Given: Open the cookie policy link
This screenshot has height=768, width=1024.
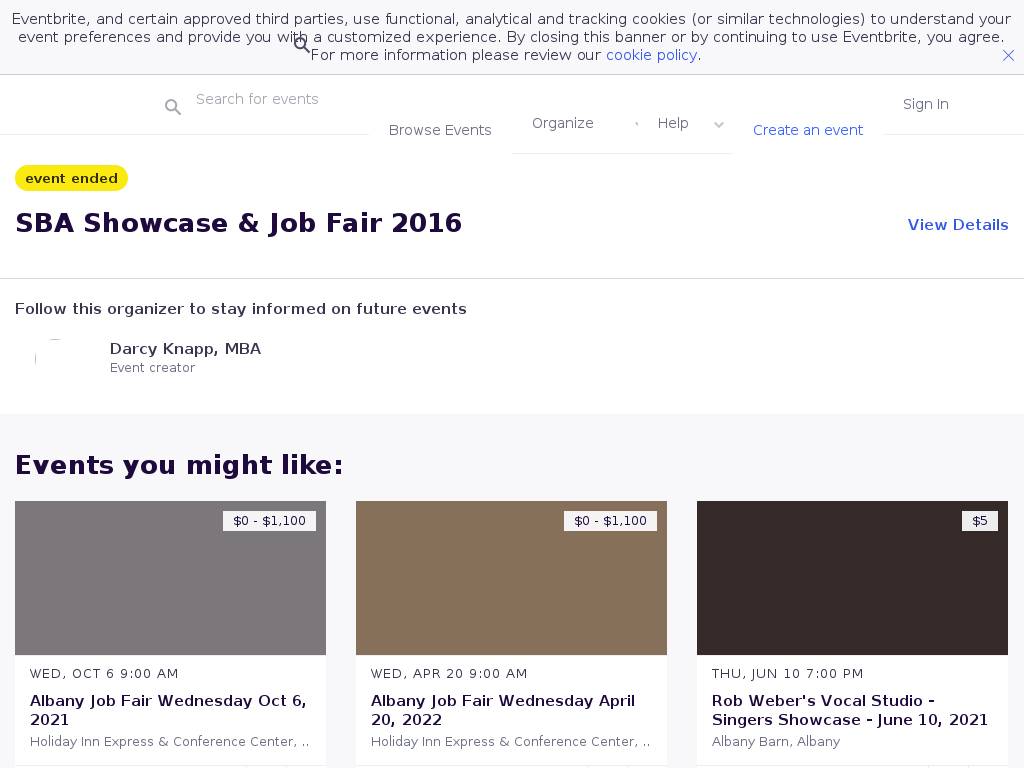Looking at the screenshot, I should coord(651,55).
